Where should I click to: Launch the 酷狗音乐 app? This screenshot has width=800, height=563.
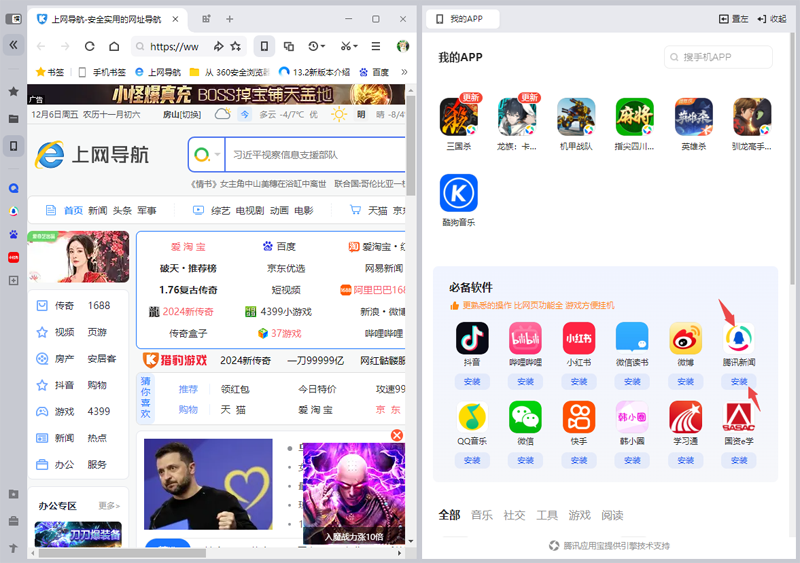[x=459, y=193]
